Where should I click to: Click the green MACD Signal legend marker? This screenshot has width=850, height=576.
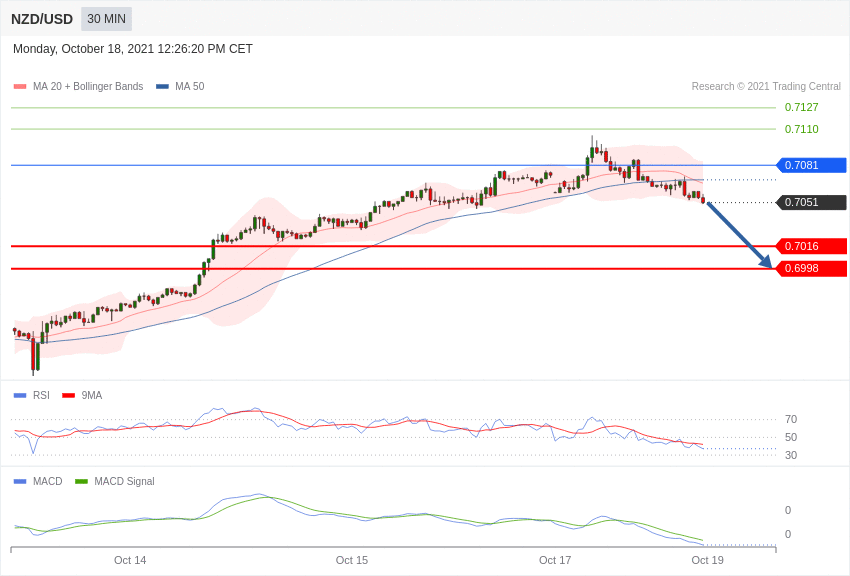81,481
